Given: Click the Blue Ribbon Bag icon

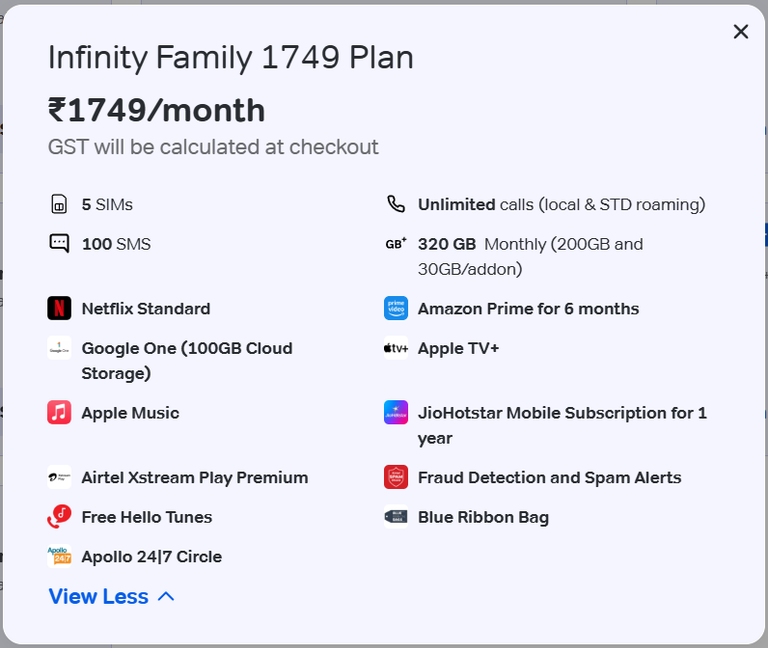Looking at the screenshot, I should point(396,517).
